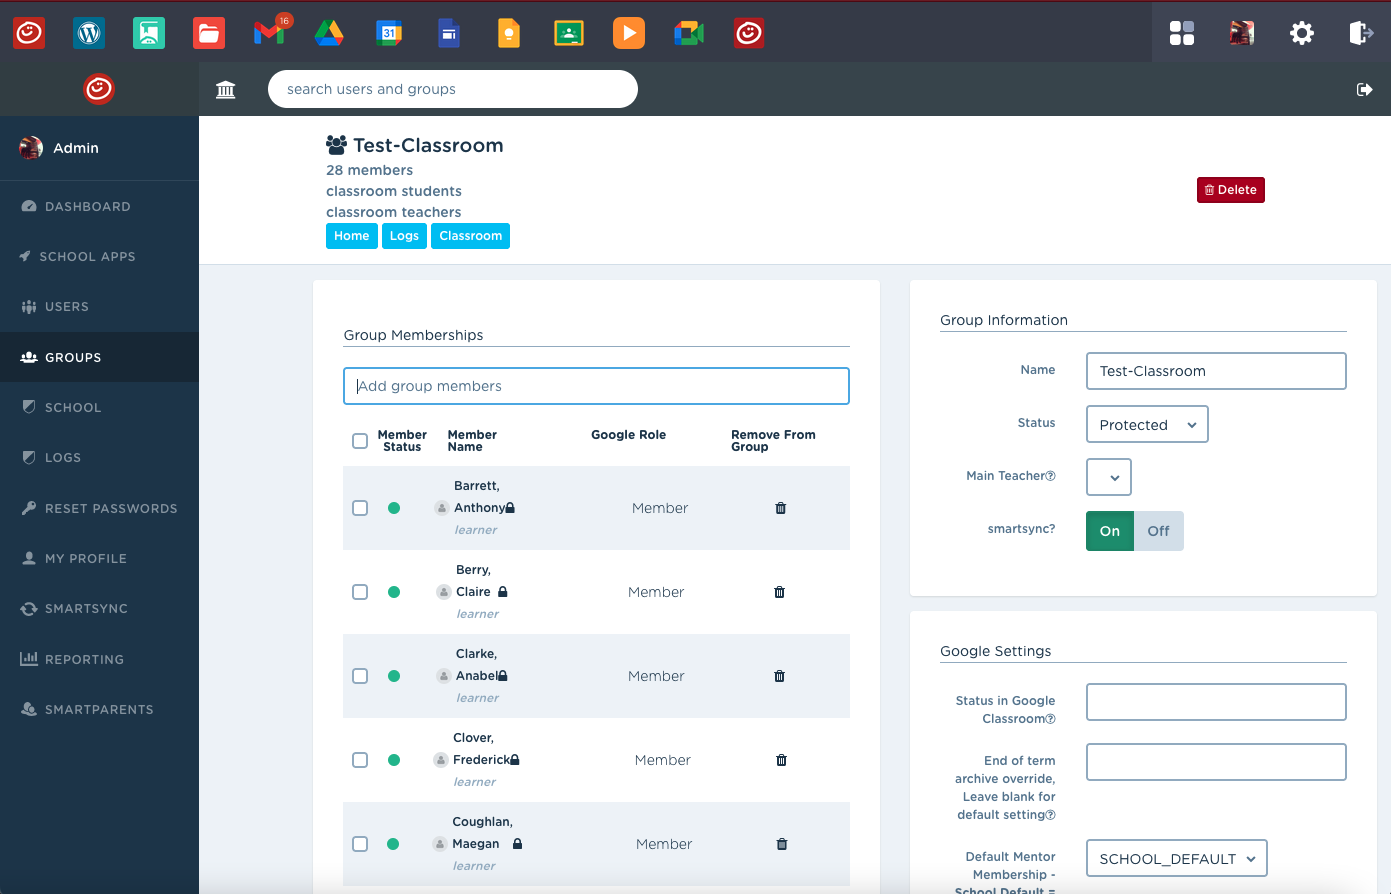Open the apps grid icon
Screen dimensions: 1391x894
click(x=1182, y=33)
